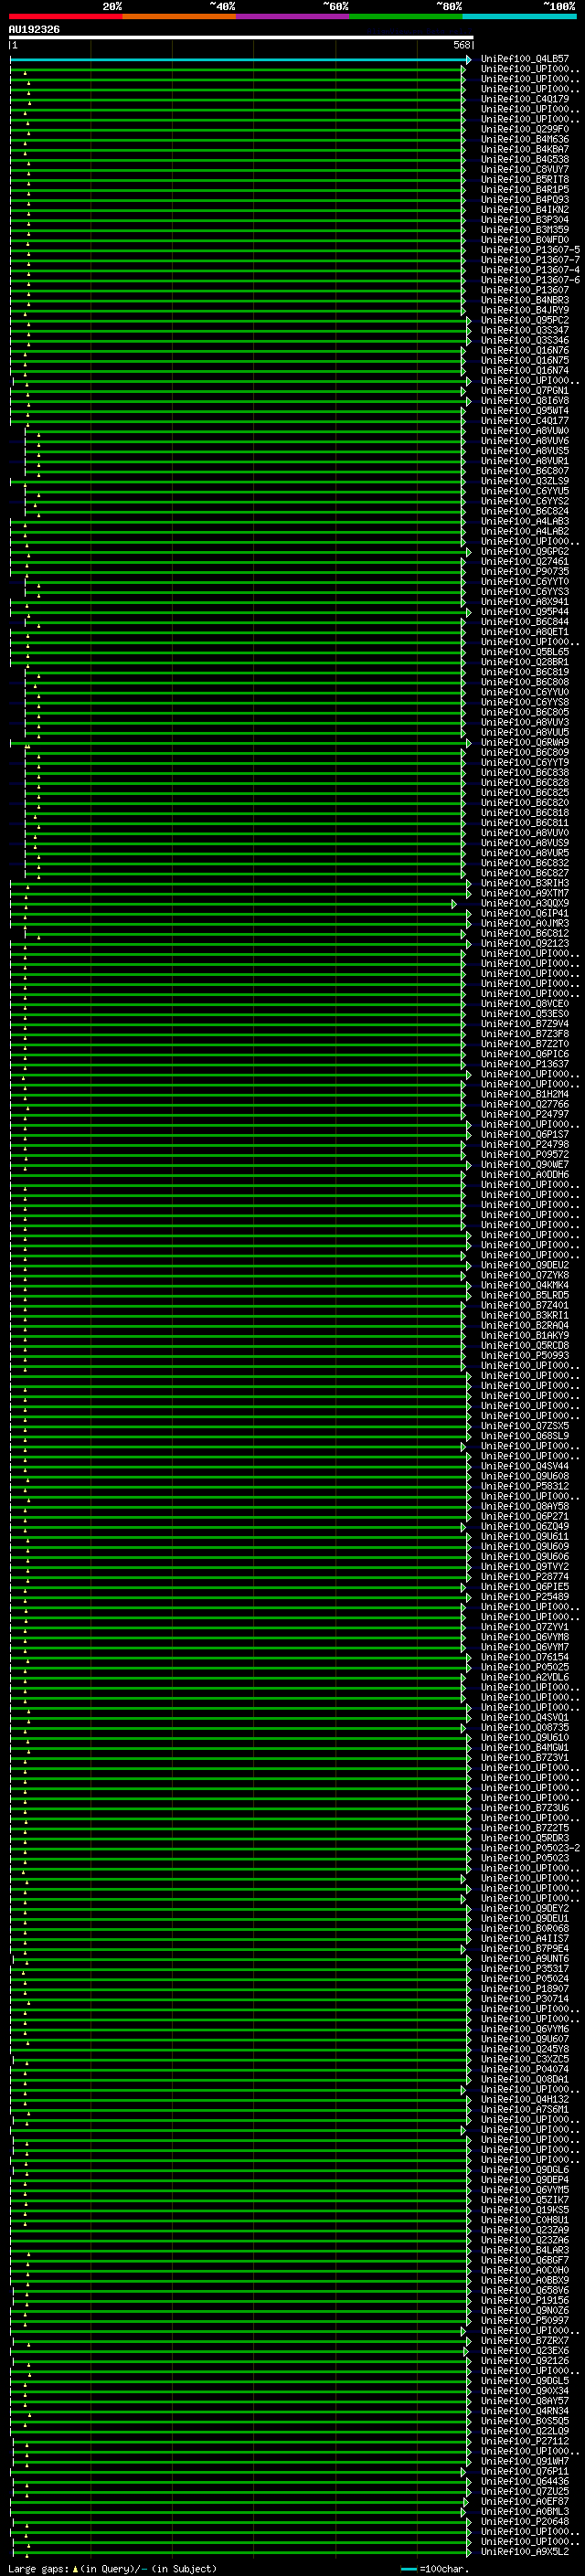Open hit UniRef100_Q4LB57

(525, 60)
